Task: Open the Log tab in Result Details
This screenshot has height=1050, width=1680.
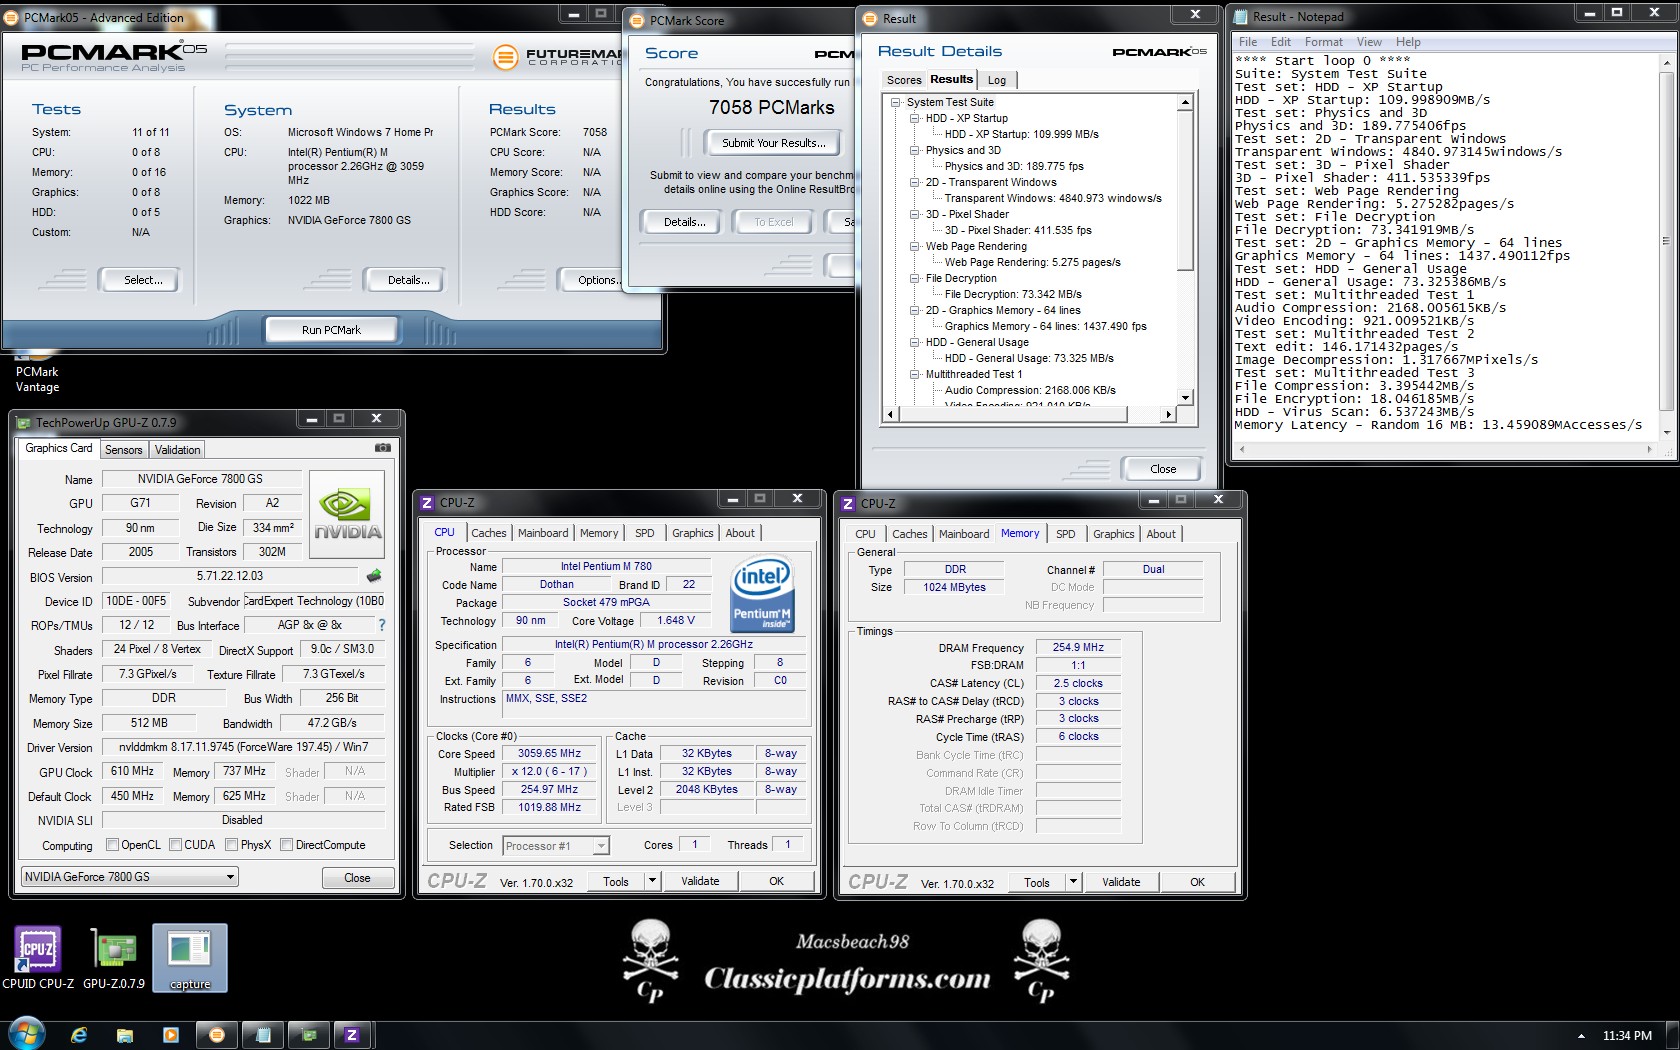Action: (x=997, y=80)
